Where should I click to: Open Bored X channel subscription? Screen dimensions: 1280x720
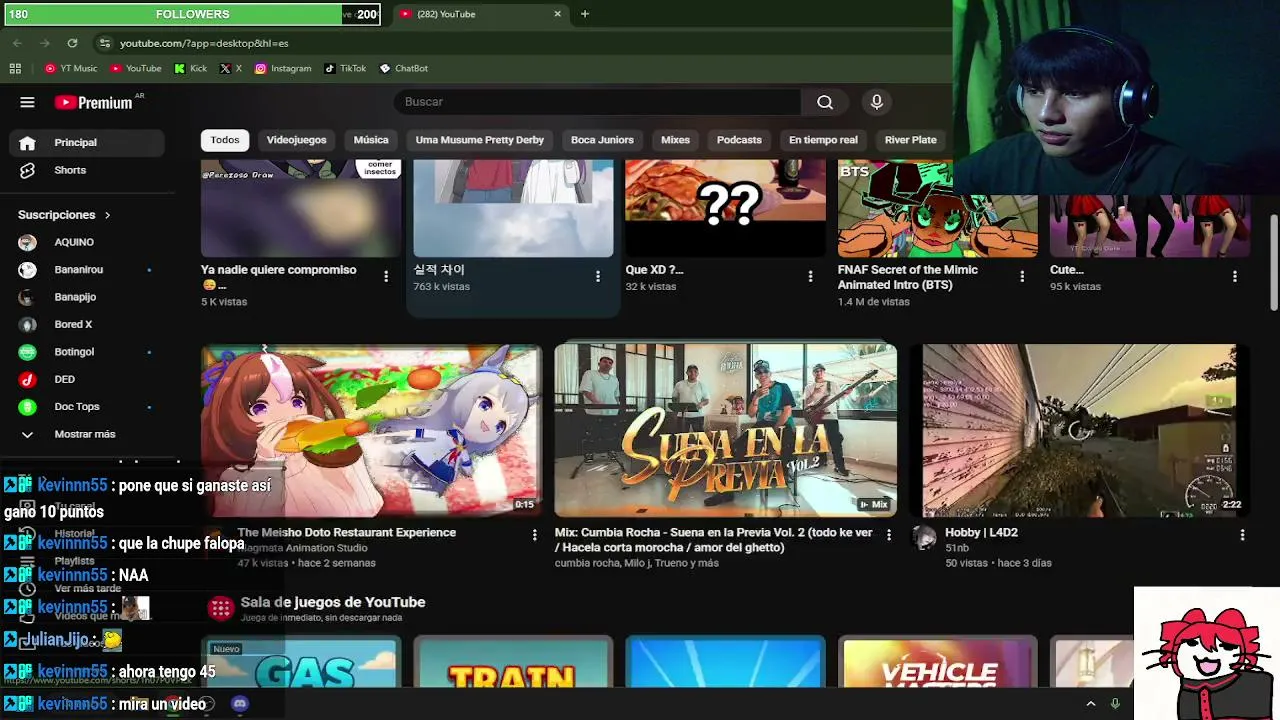pos(87,325)
